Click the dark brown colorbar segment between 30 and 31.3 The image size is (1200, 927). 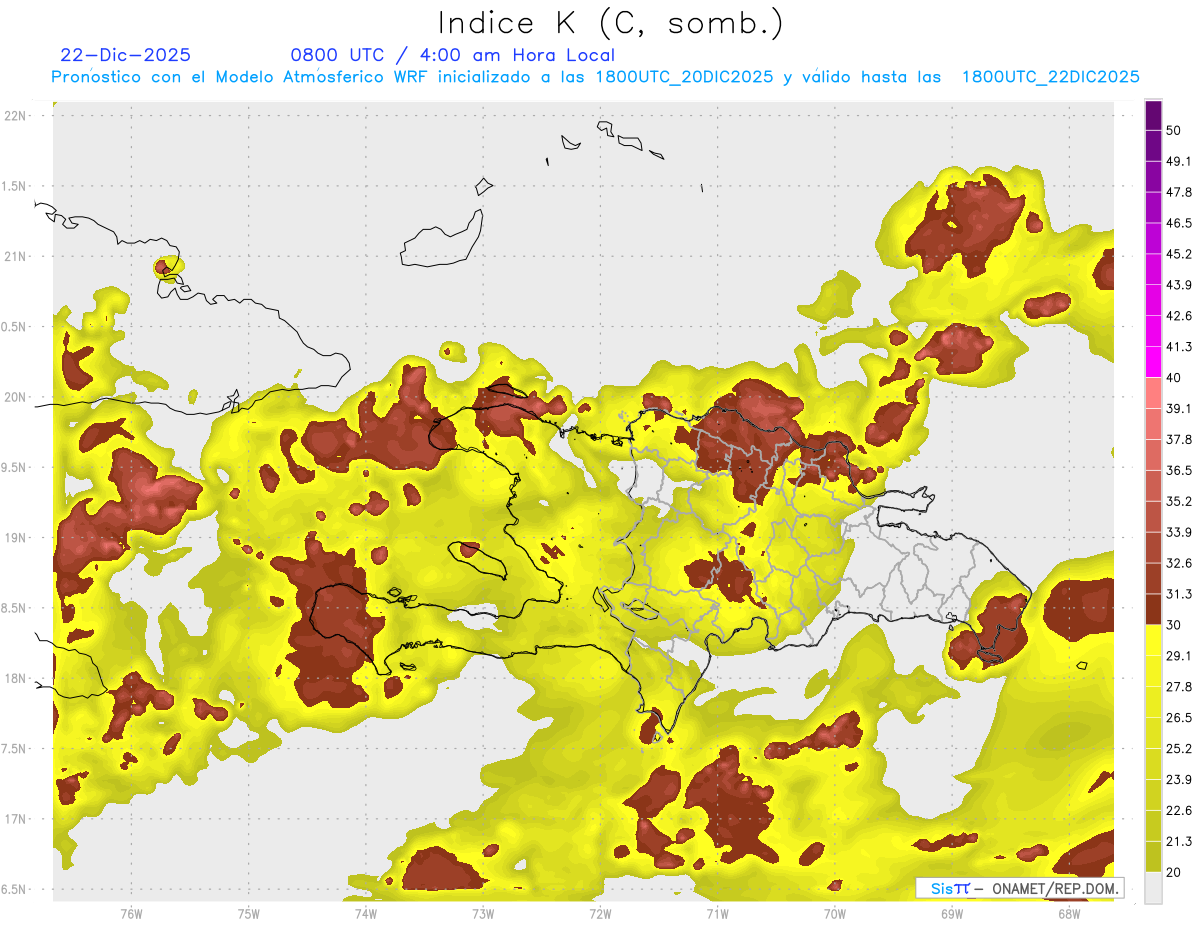click(1153, 609)
